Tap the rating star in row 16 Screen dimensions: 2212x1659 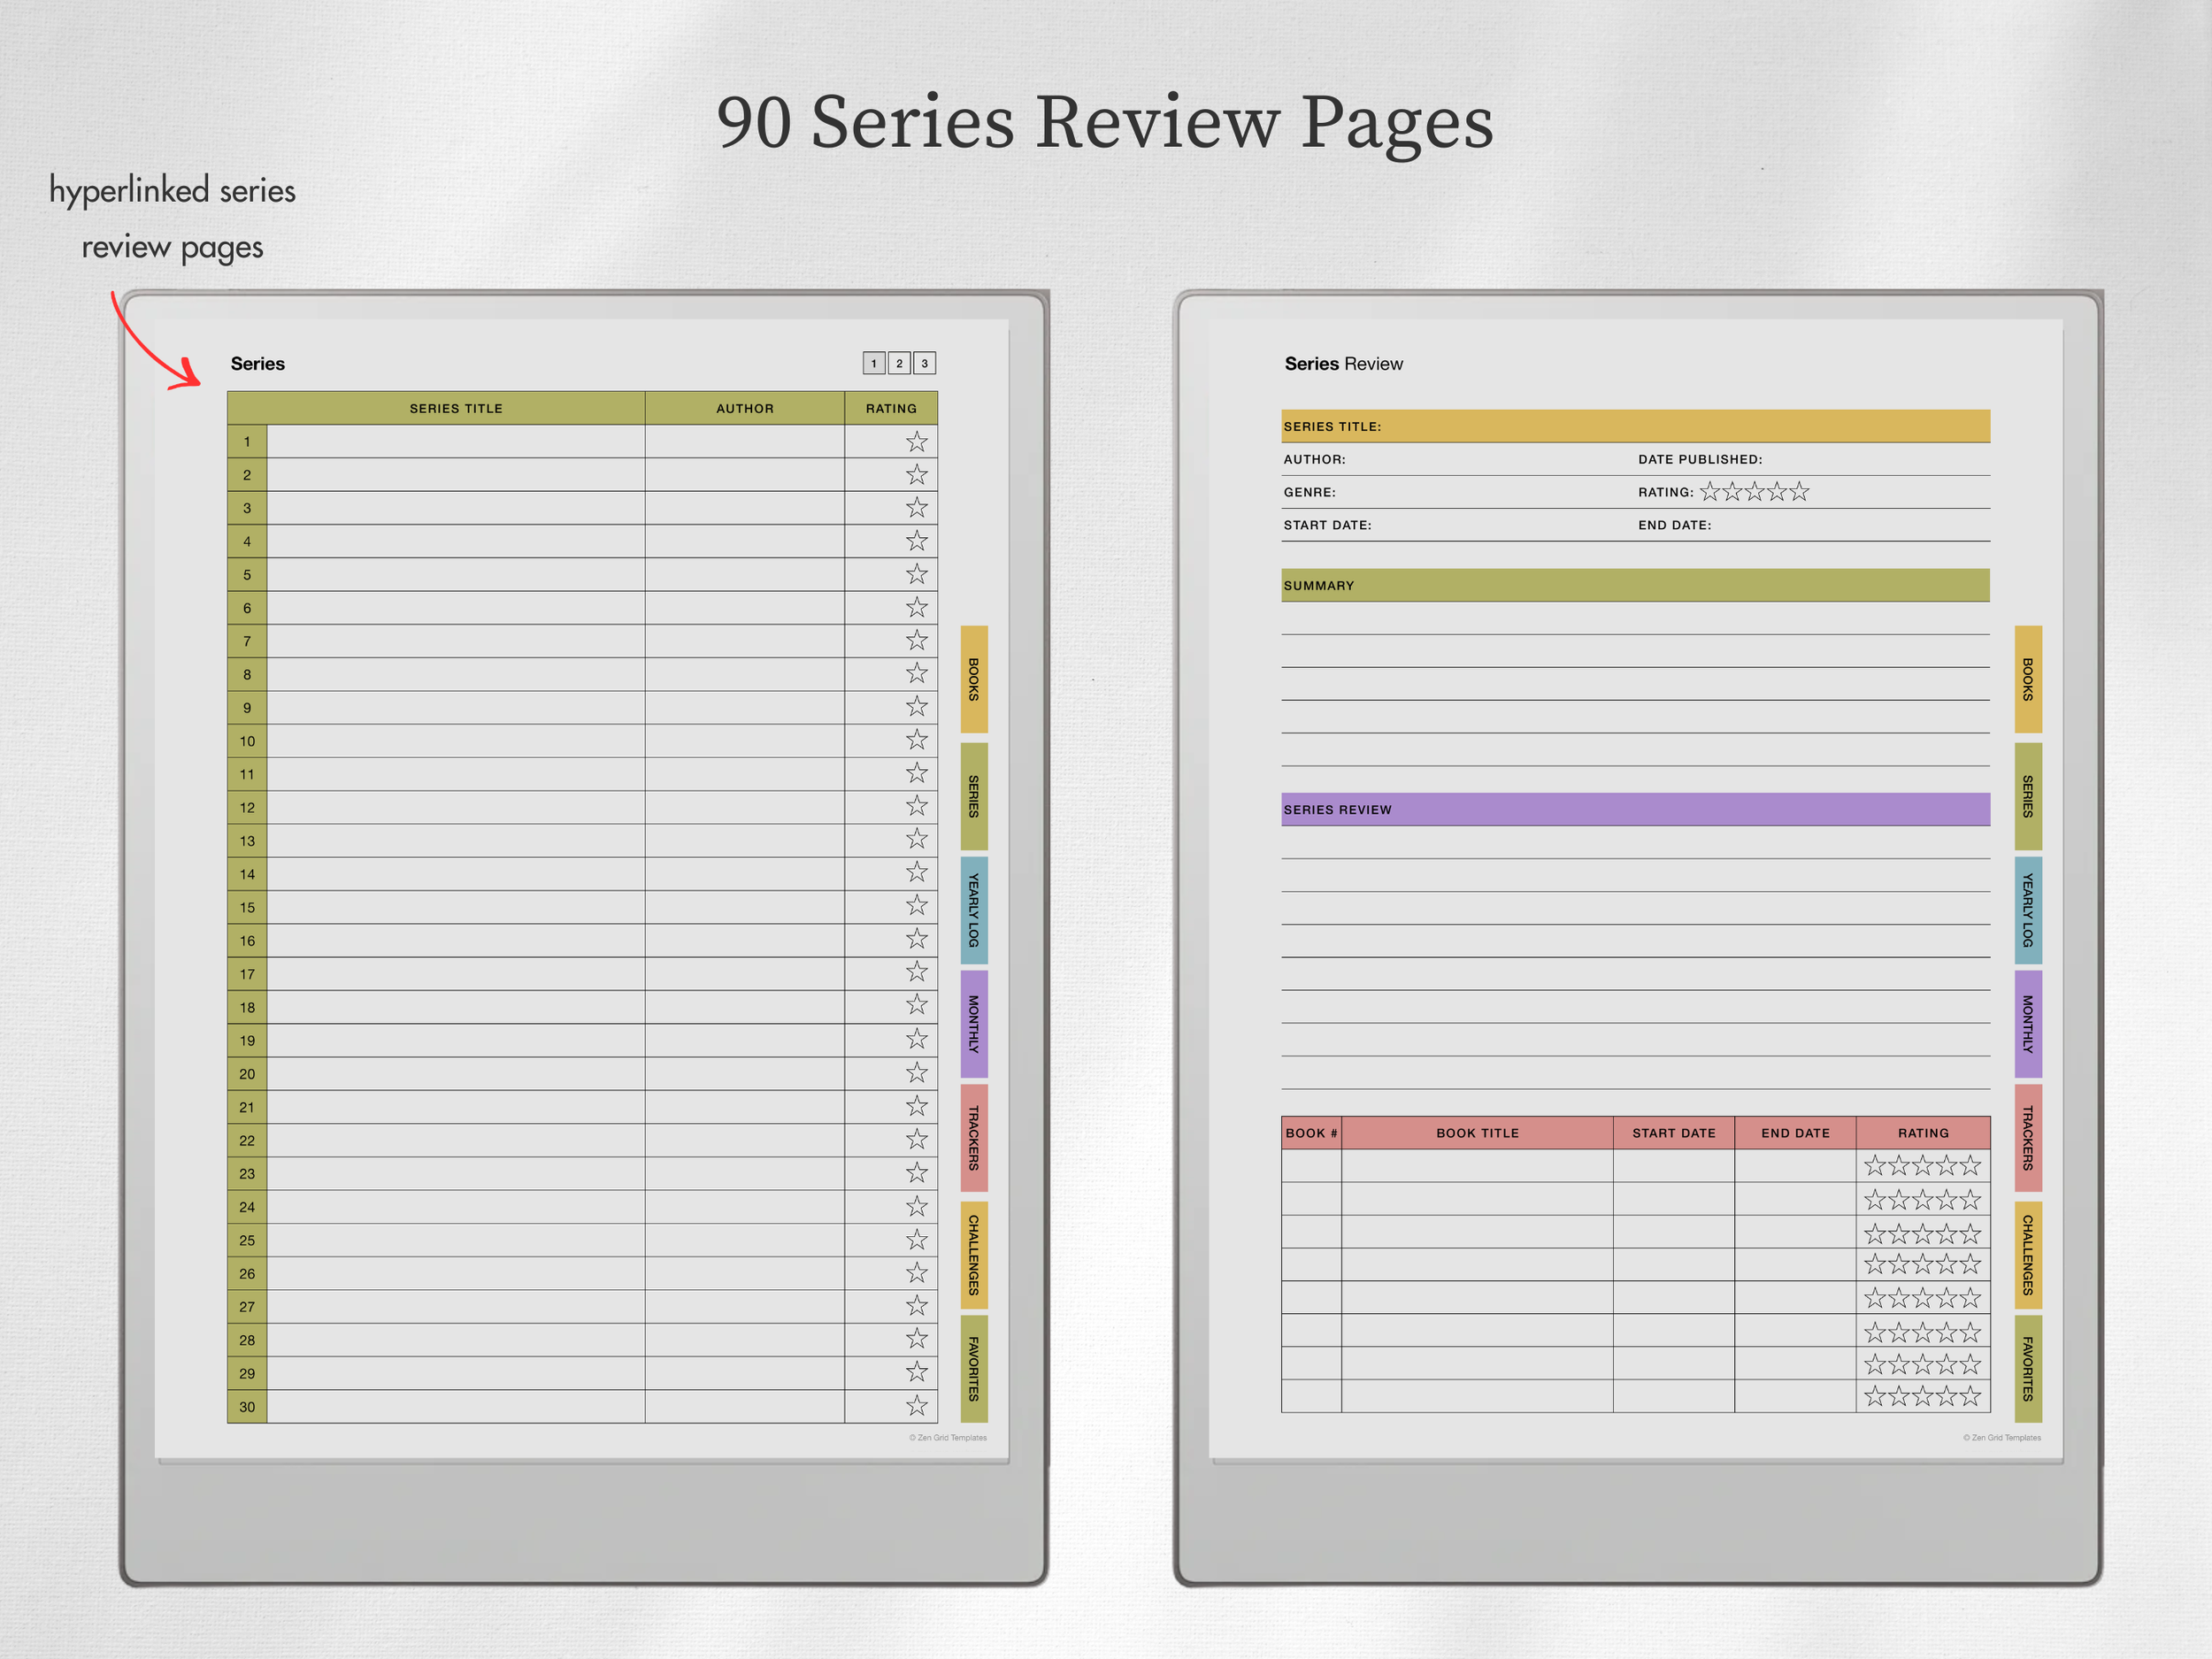coord(917,938)
